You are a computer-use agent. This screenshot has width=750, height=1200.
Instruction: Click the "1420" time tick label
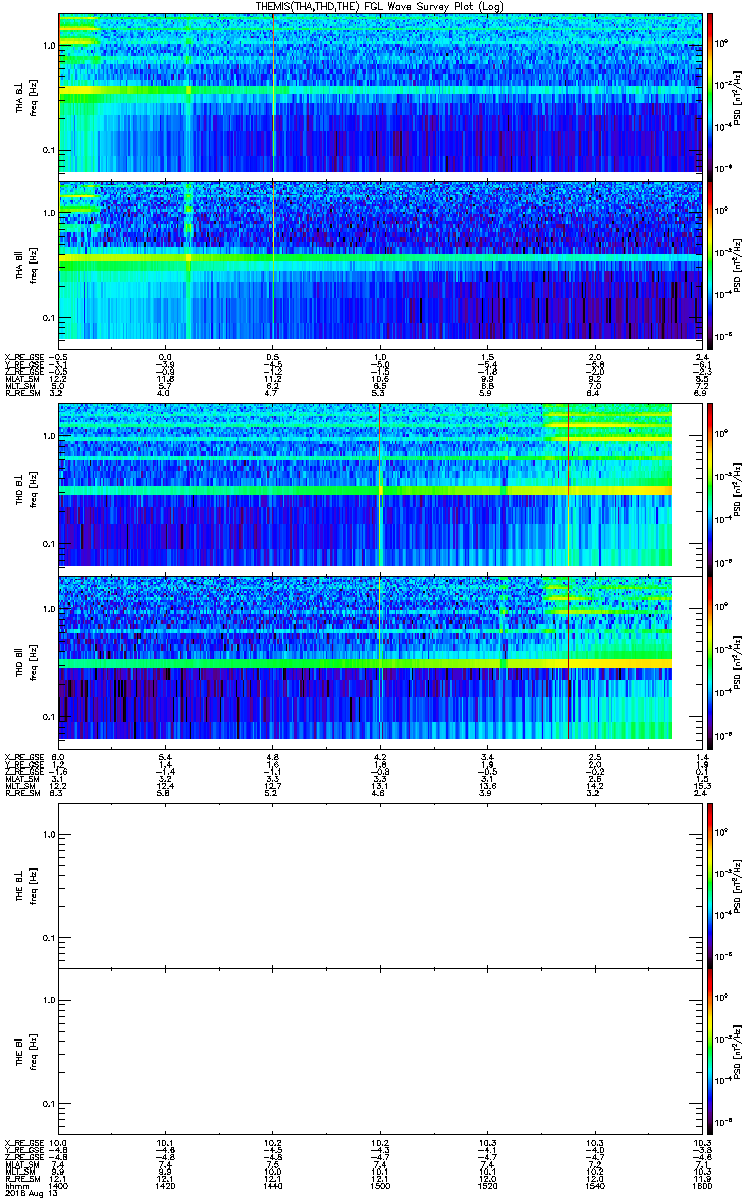[x=165, y=1185]
